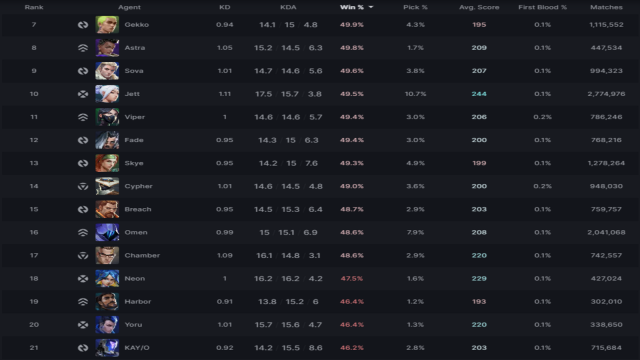Click the Duelist role icon beside Jett

click(83, 94)
